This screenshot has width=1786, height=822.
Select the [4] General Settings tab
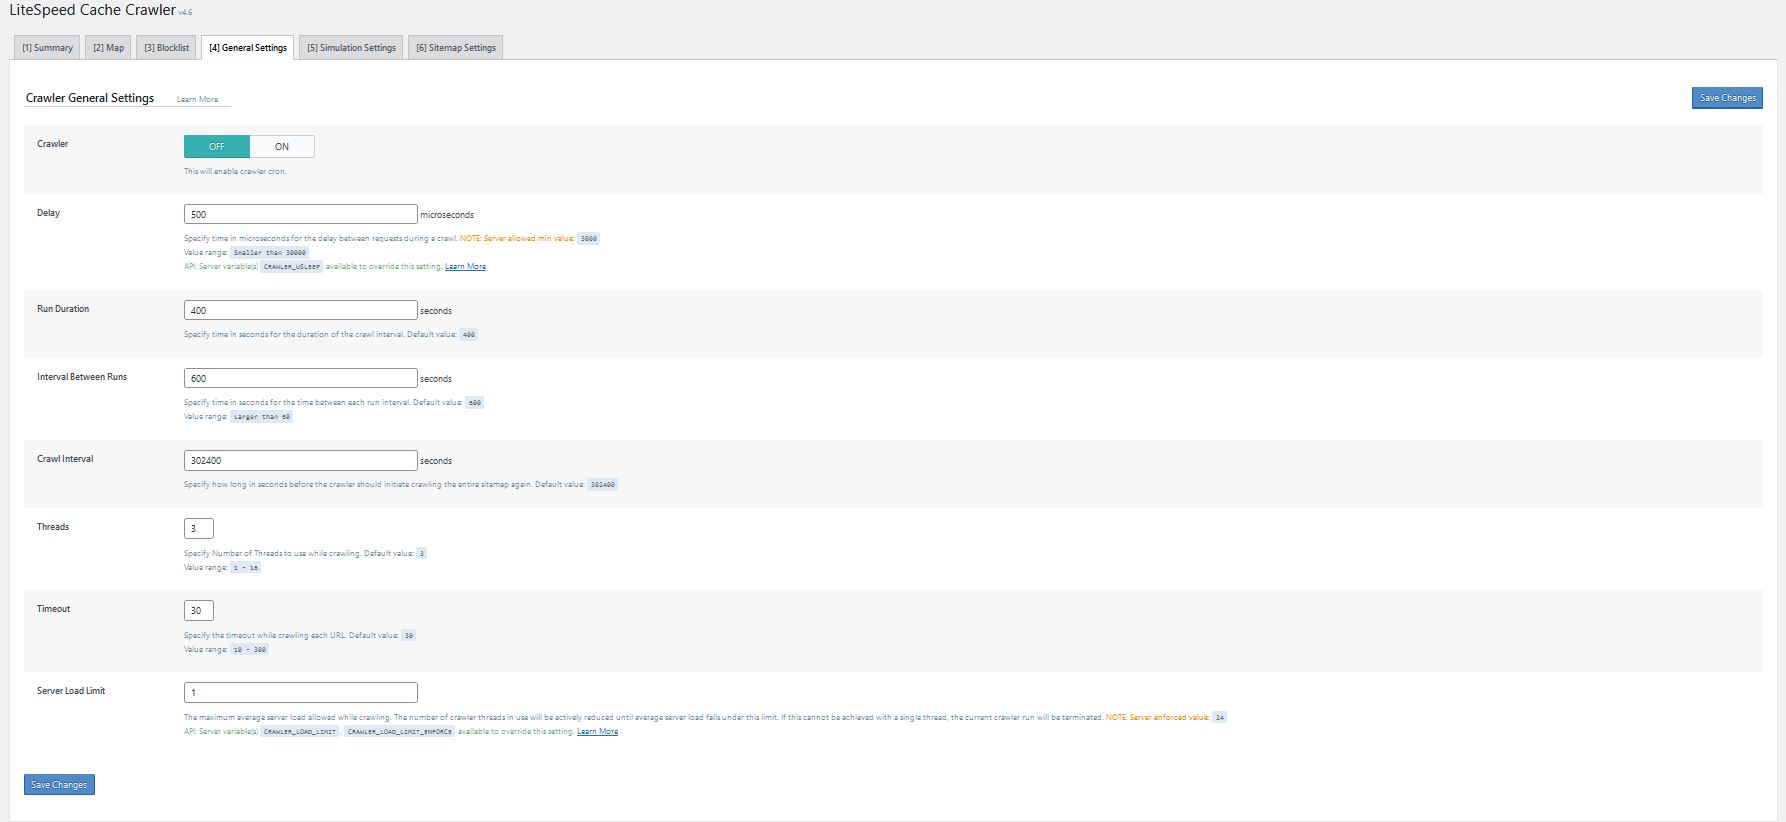(248, 48)
